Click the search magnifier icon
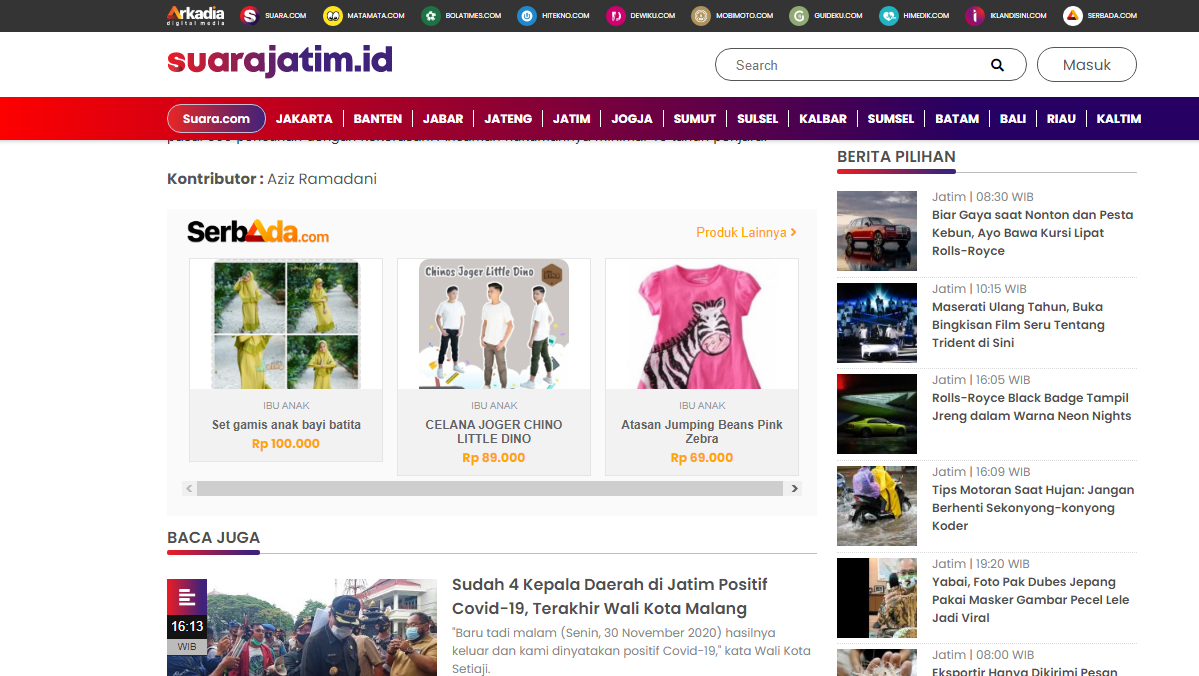Screen dimensions: 1199x676 997,64
